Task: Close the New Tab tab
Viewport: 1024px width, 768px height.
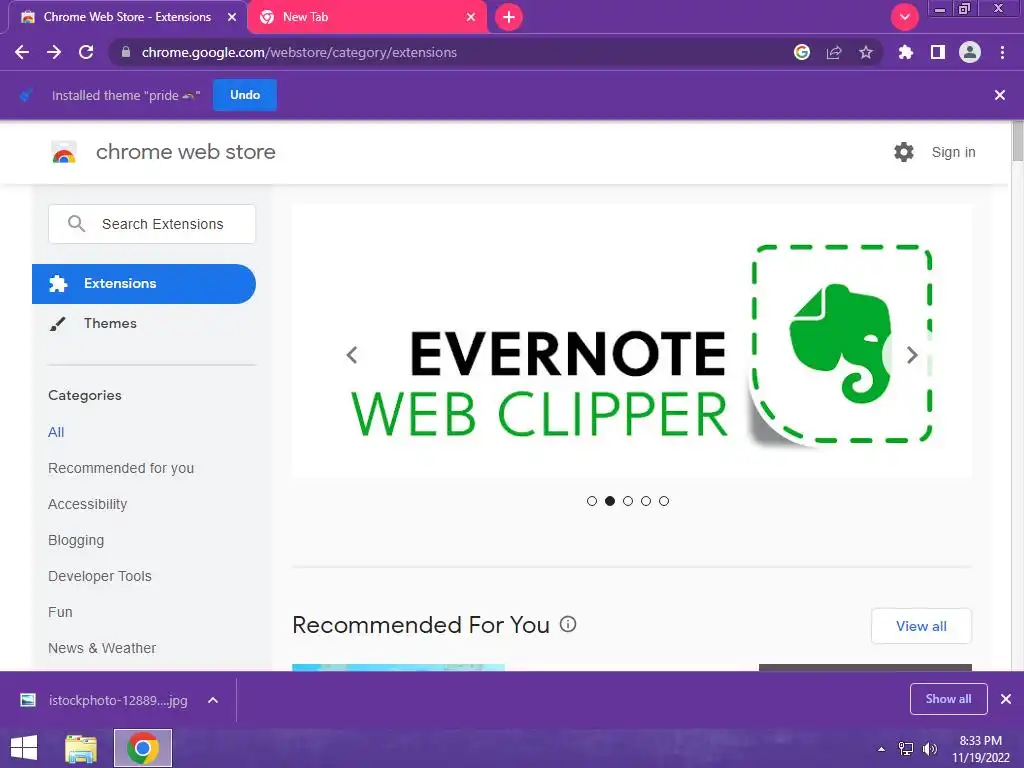Action: [471, 17]
